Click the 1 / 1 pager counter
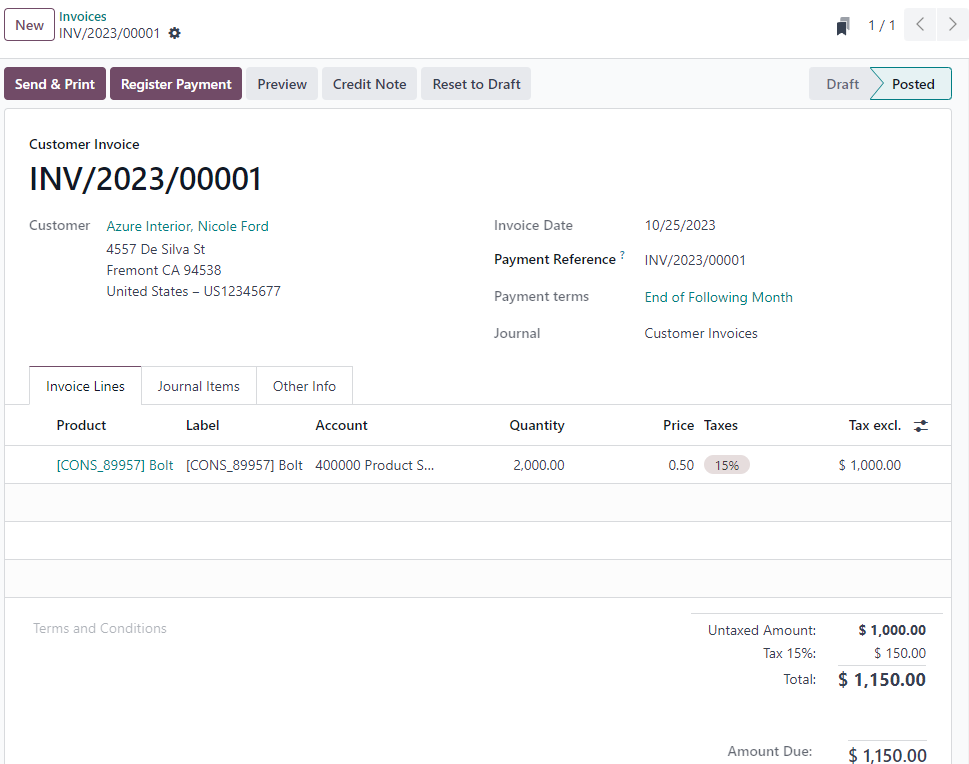 (881, 25)
